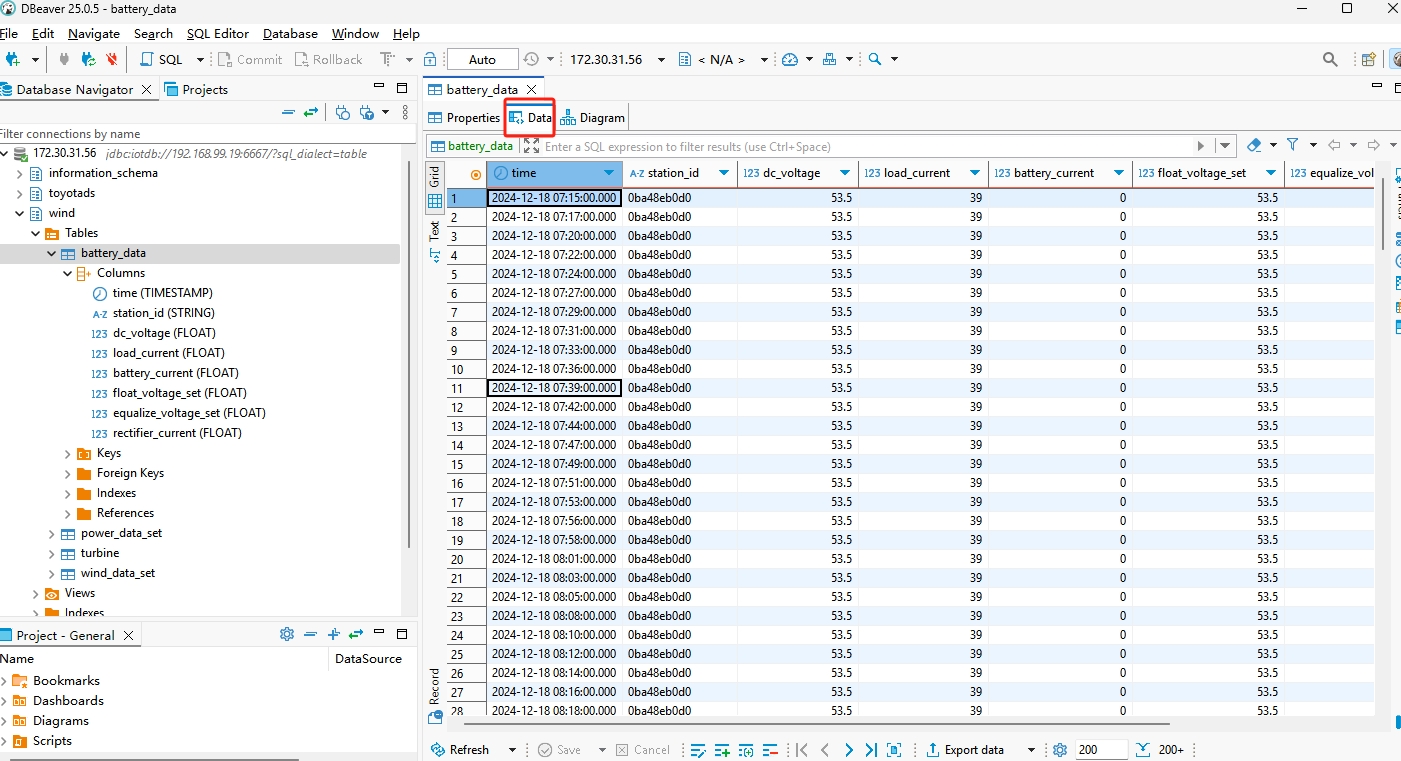The height and width of the screenshot is (761, 1401).
Task: Open the custom filters funnel icon
Action: 1293,145
